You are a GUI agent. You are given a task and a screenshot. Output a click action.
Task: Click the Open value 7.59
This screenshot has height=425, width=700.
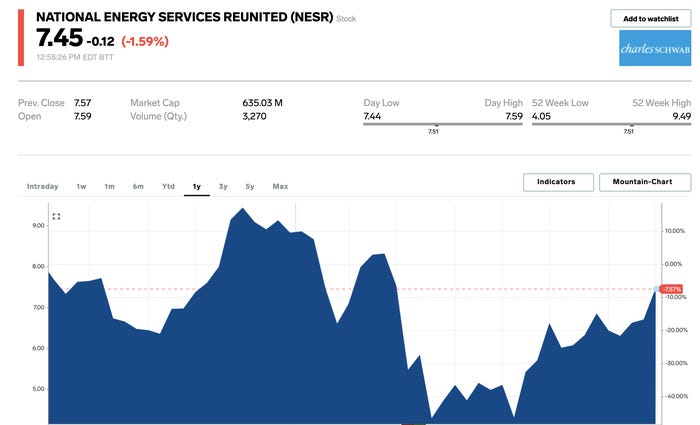[83, 117]
